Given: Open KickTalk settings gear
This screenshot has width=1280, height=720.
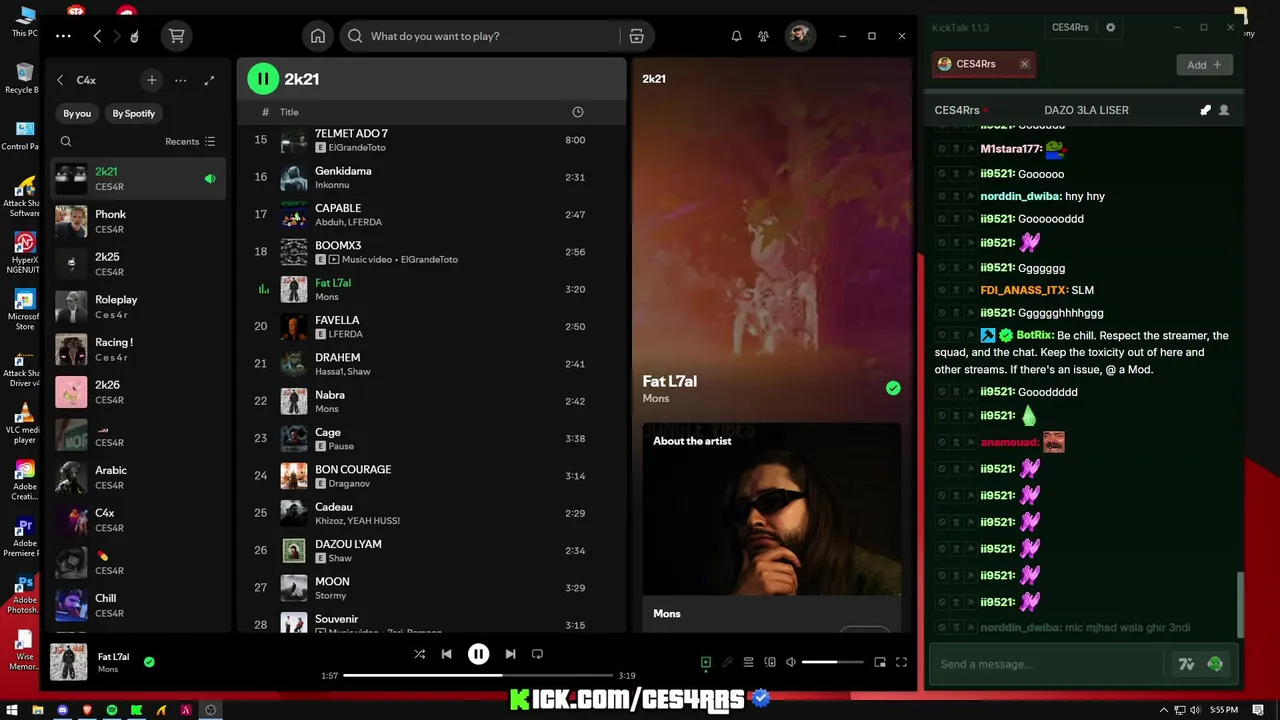Looking at the screenshot, I should coord(1110,28).
